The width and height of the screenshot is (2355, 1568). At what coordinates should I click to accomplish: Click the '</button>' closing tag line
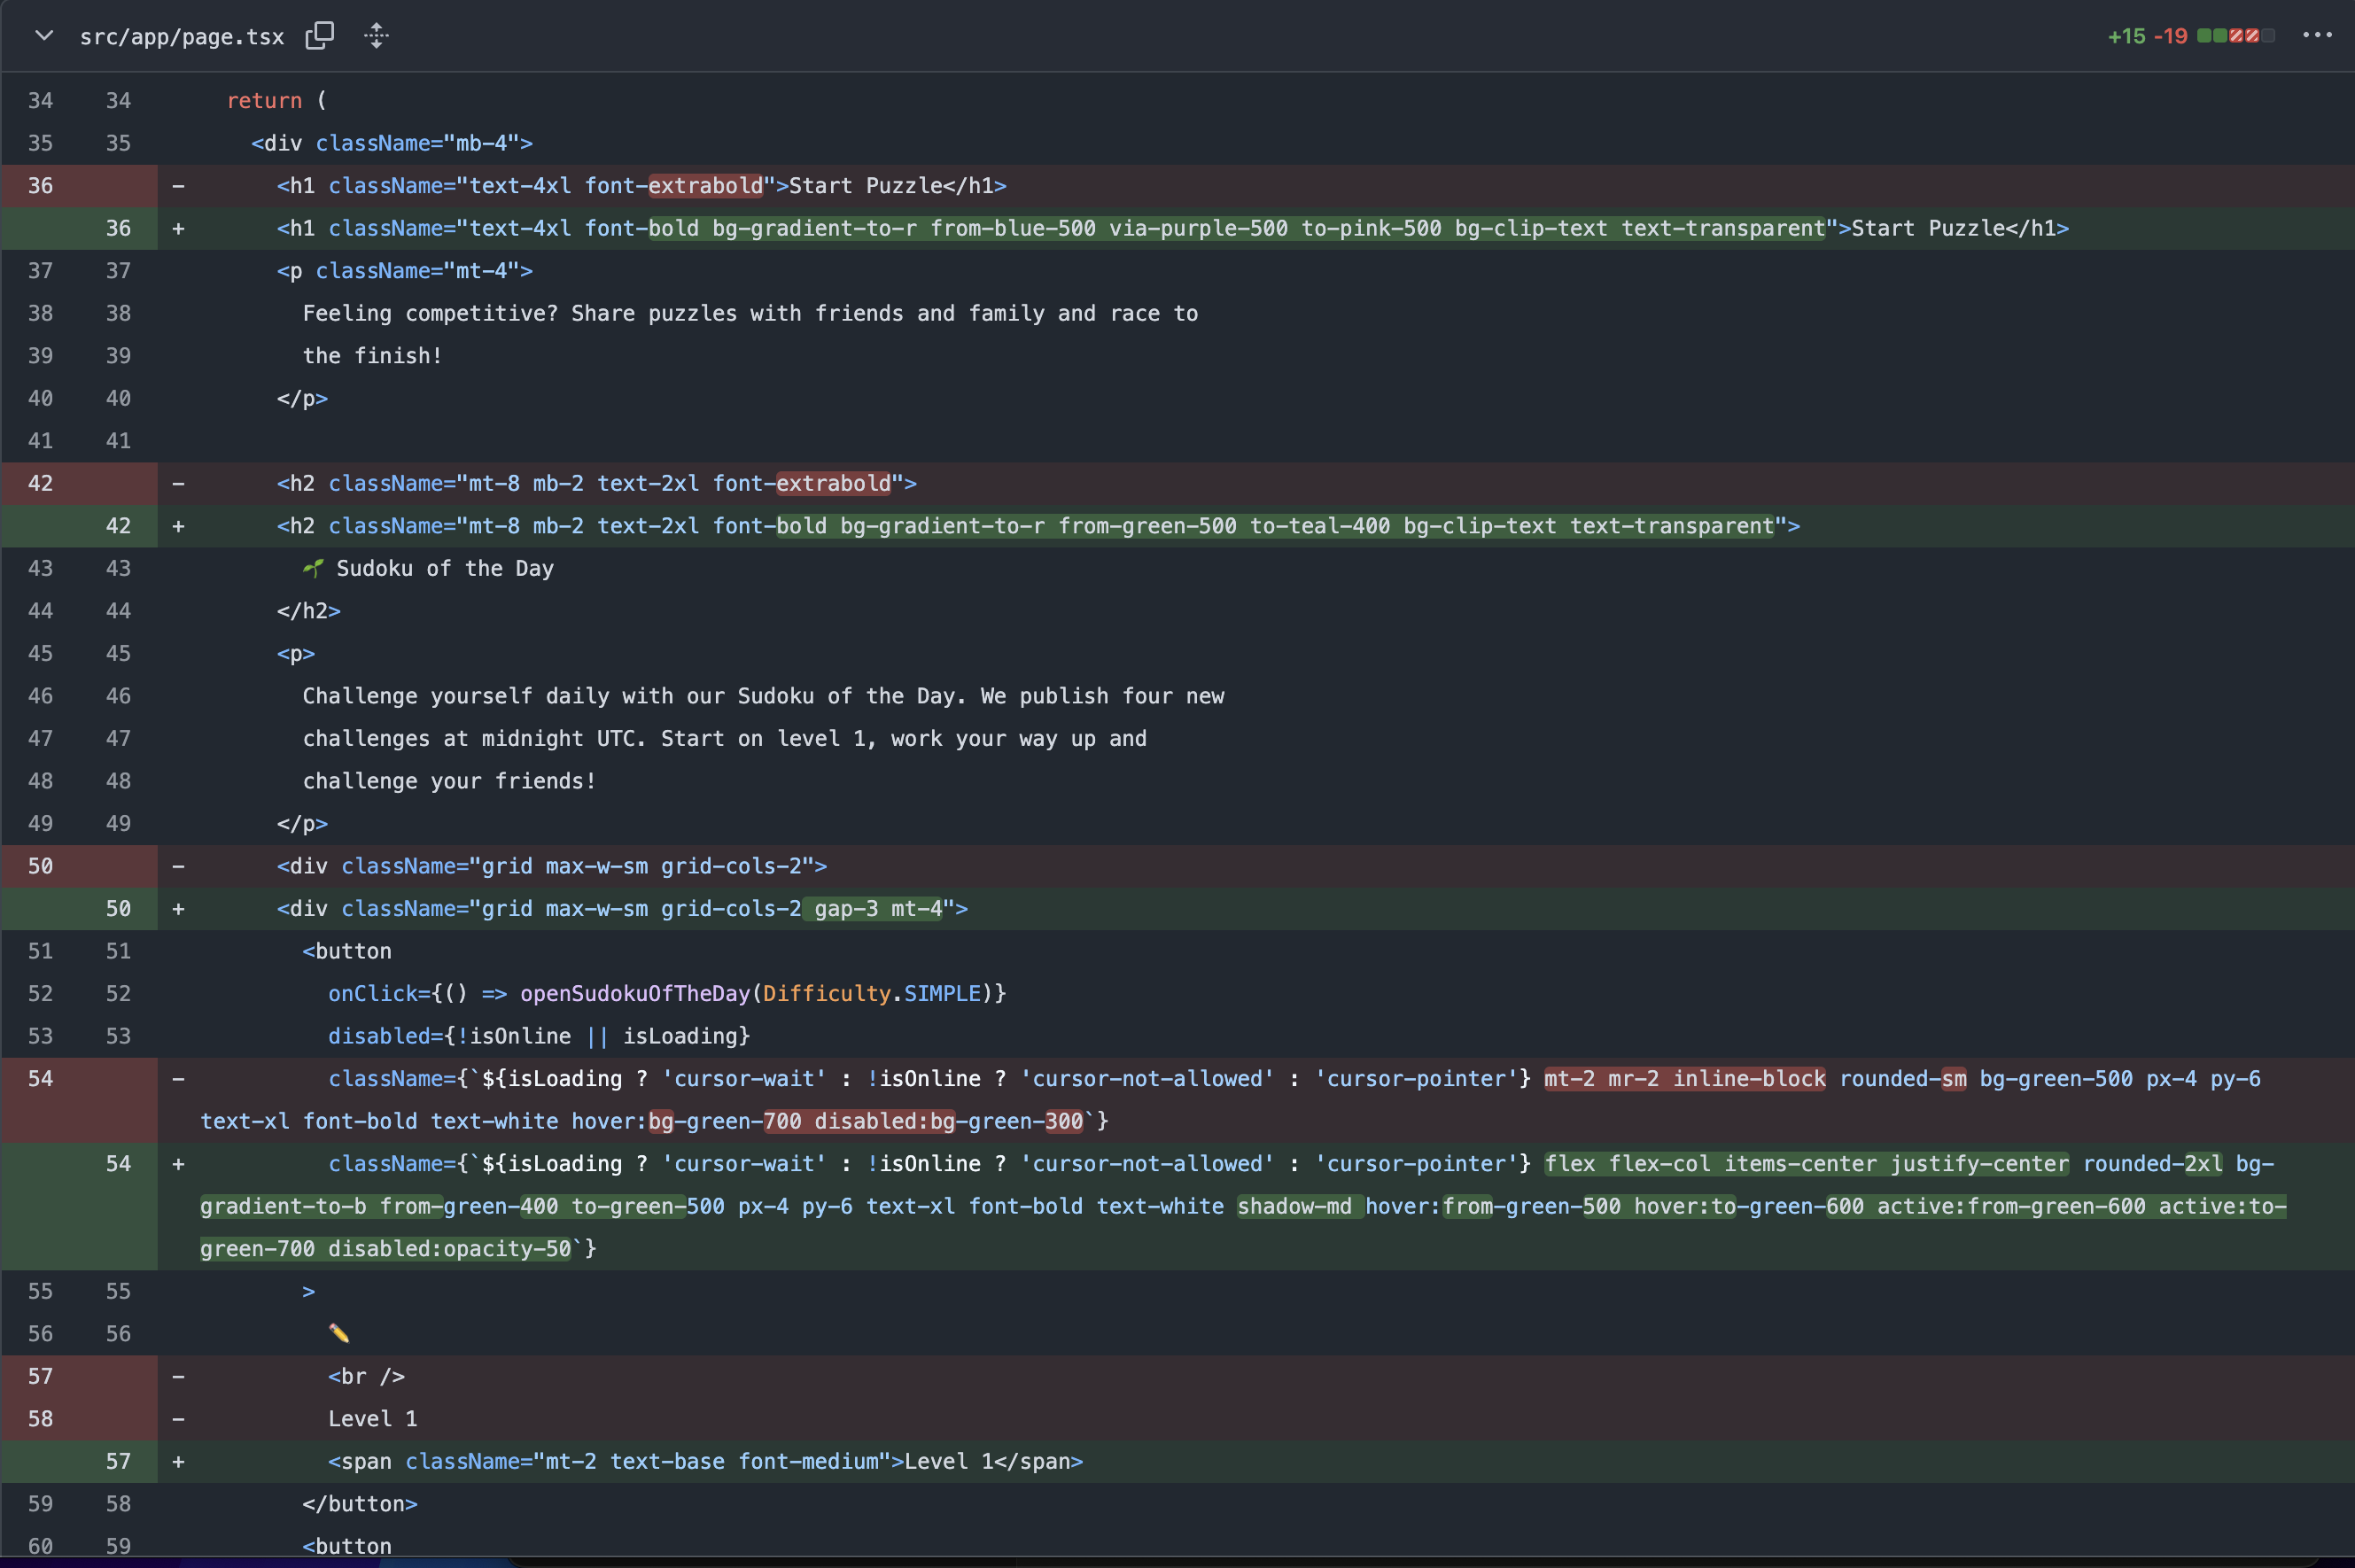pos(360,1504)
